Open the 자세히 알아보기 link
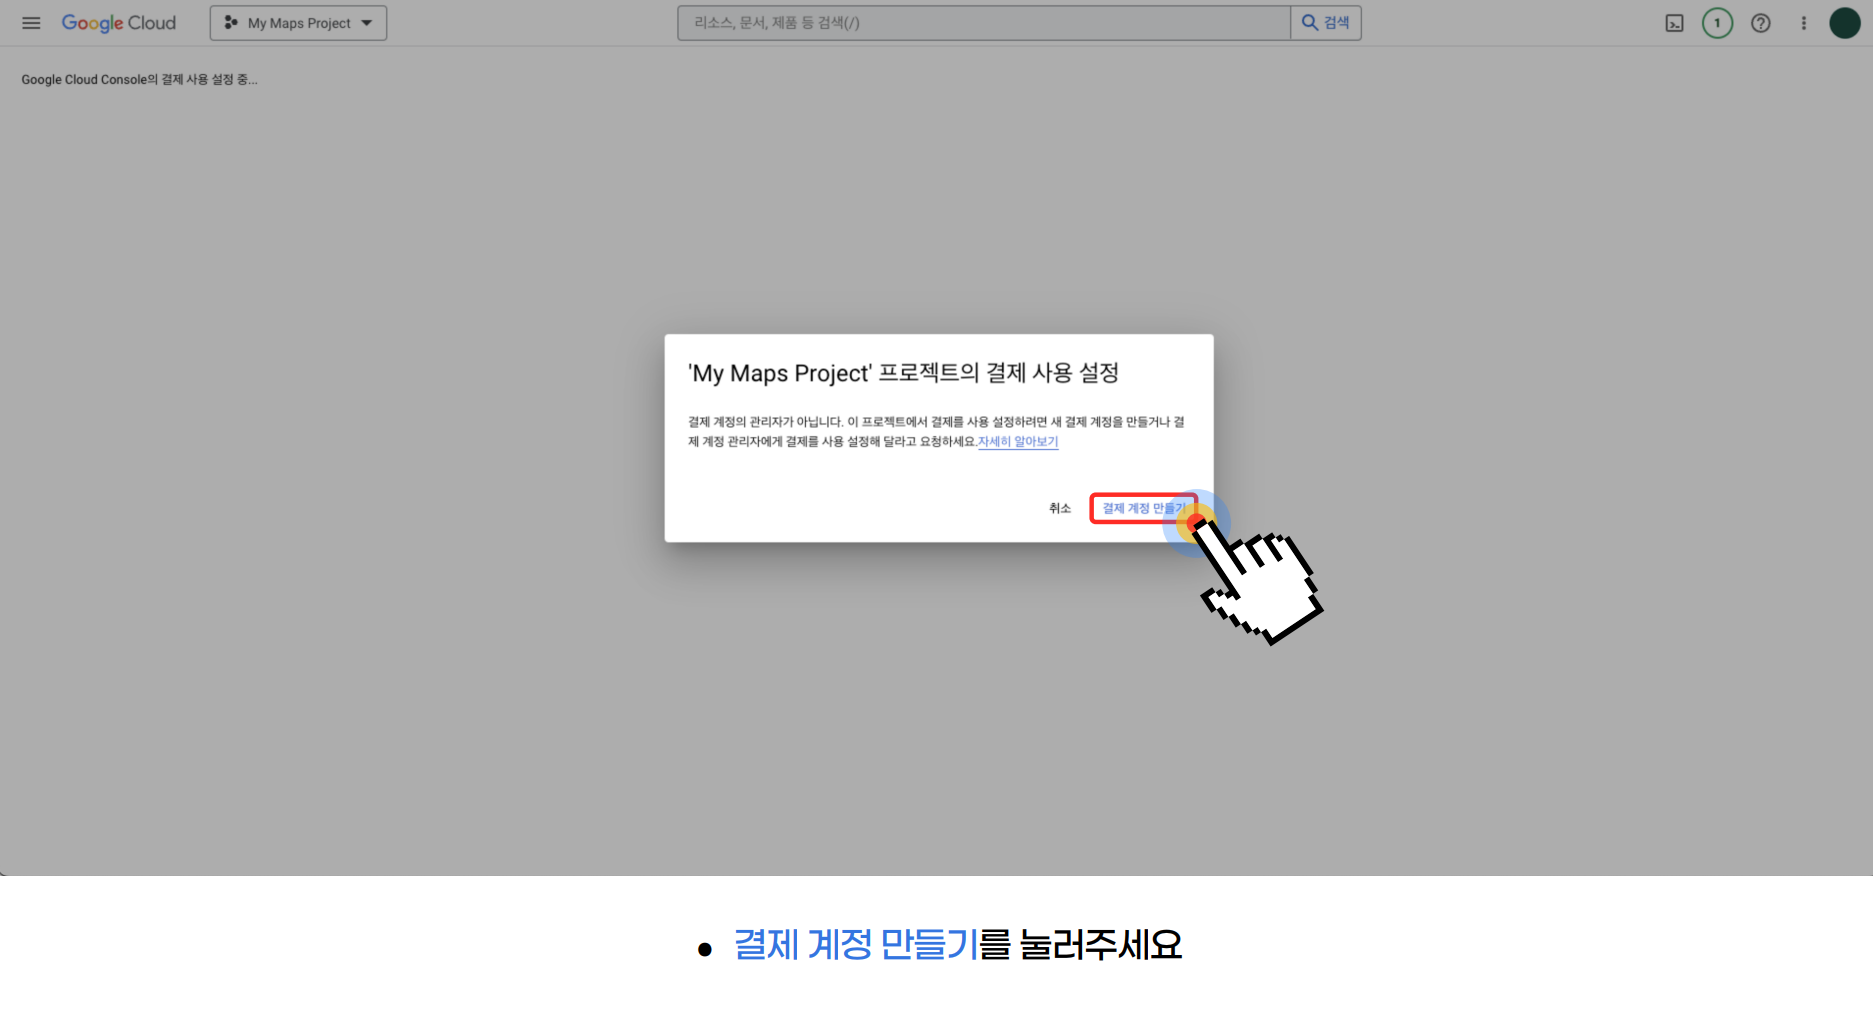 click(x=1018, y=441)
